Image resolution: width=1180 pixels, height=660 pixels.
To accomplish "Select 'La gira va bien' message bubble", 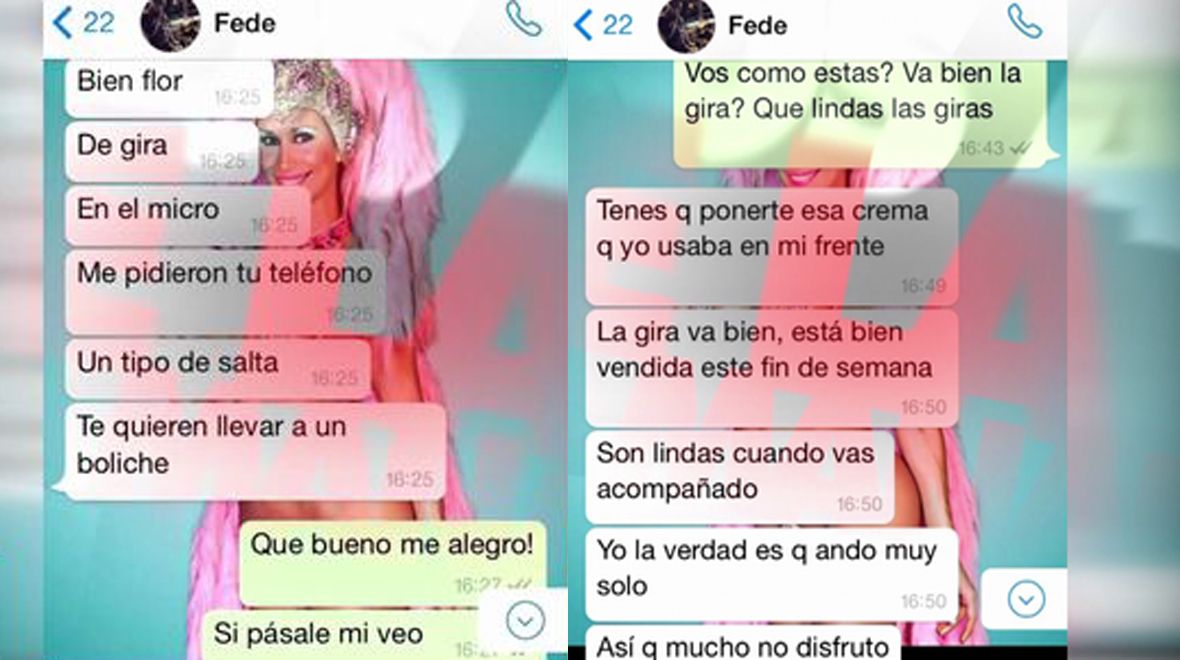I will coord(771,369).
